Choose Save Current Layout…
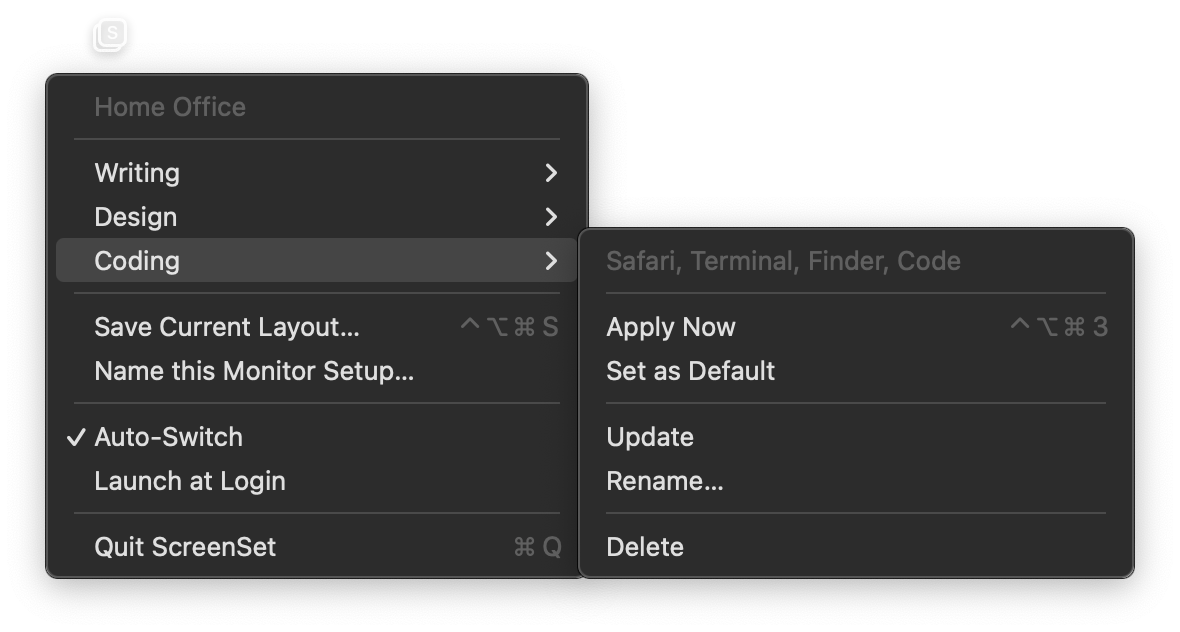 click(317, 327)
